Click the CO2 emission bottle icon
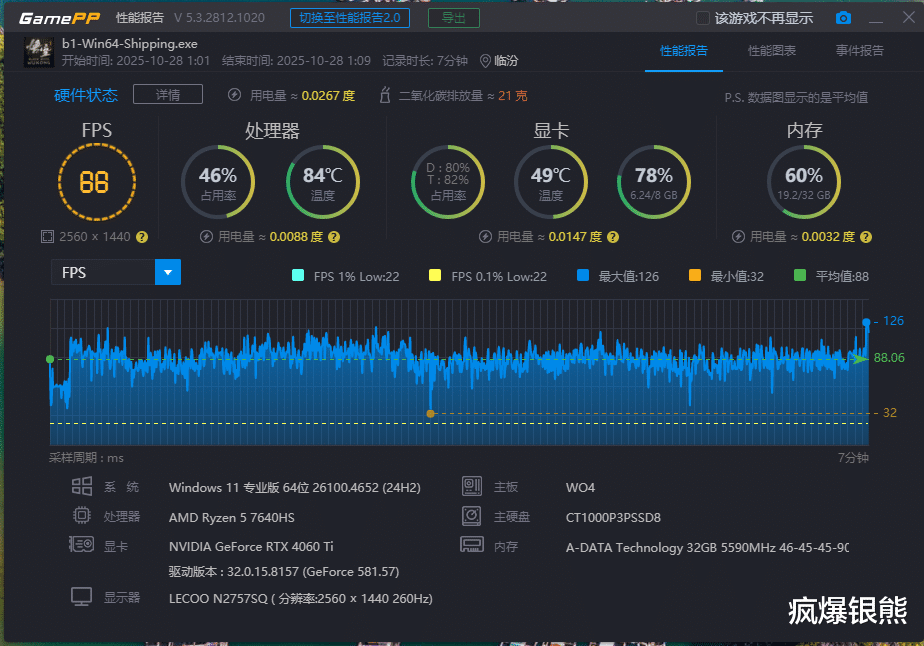The width and height of the screenshot is (924, 646). click(x=385, y=95)
